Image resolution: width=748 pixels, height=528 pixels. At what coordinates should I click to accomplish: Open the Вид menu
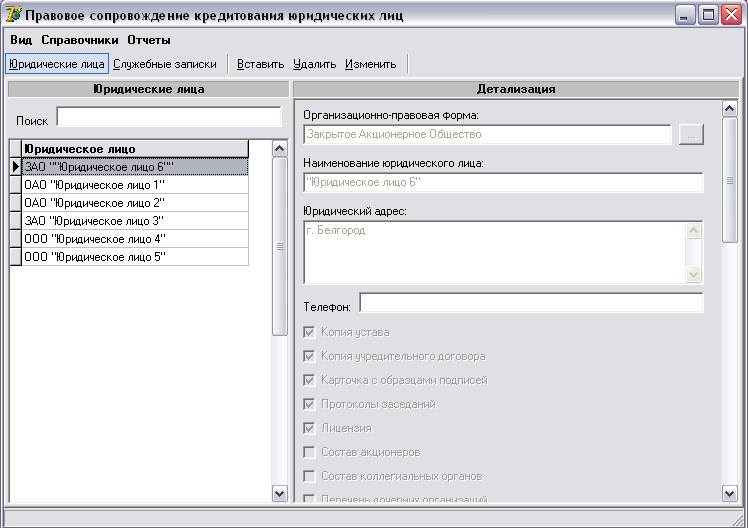21,40
